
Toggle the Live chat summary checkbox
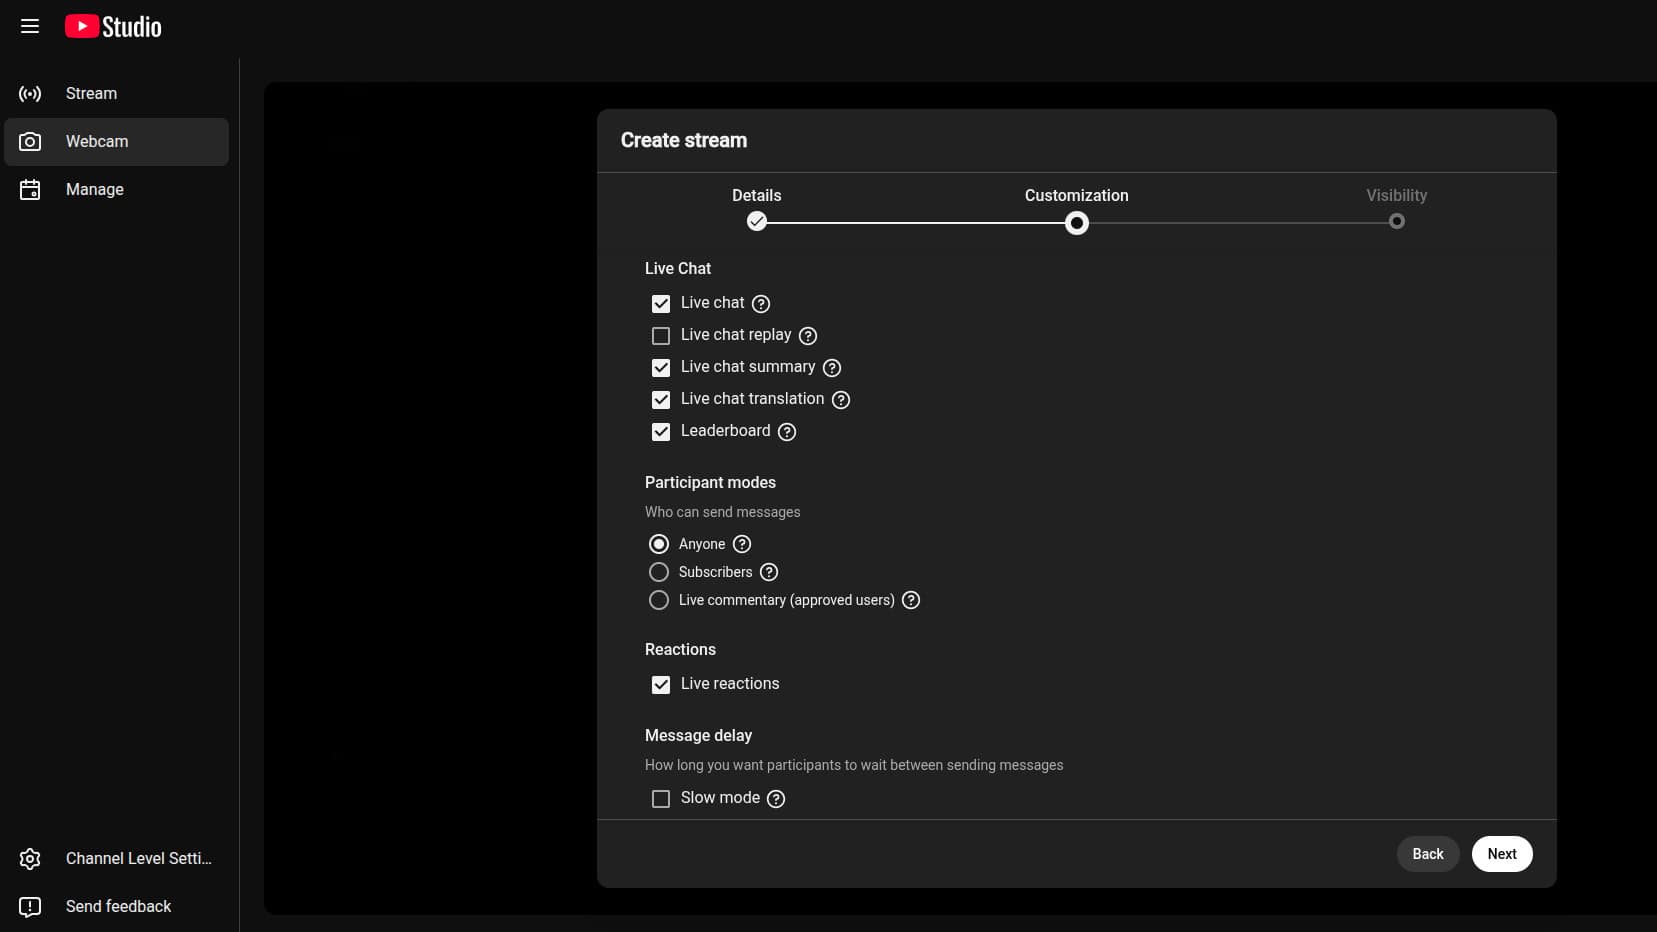pos(661,368)
